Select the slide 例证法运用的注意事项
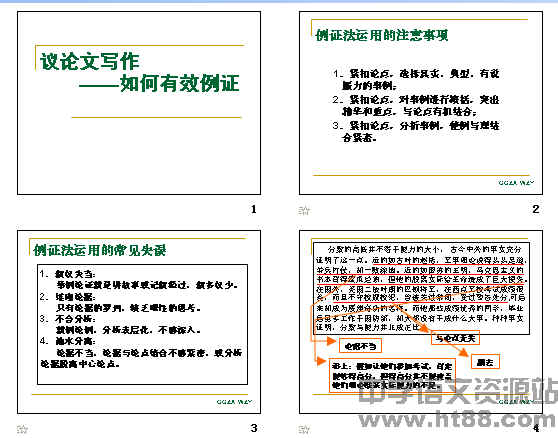The height and width of the screenshot is (438, 558). click(421, 103)
